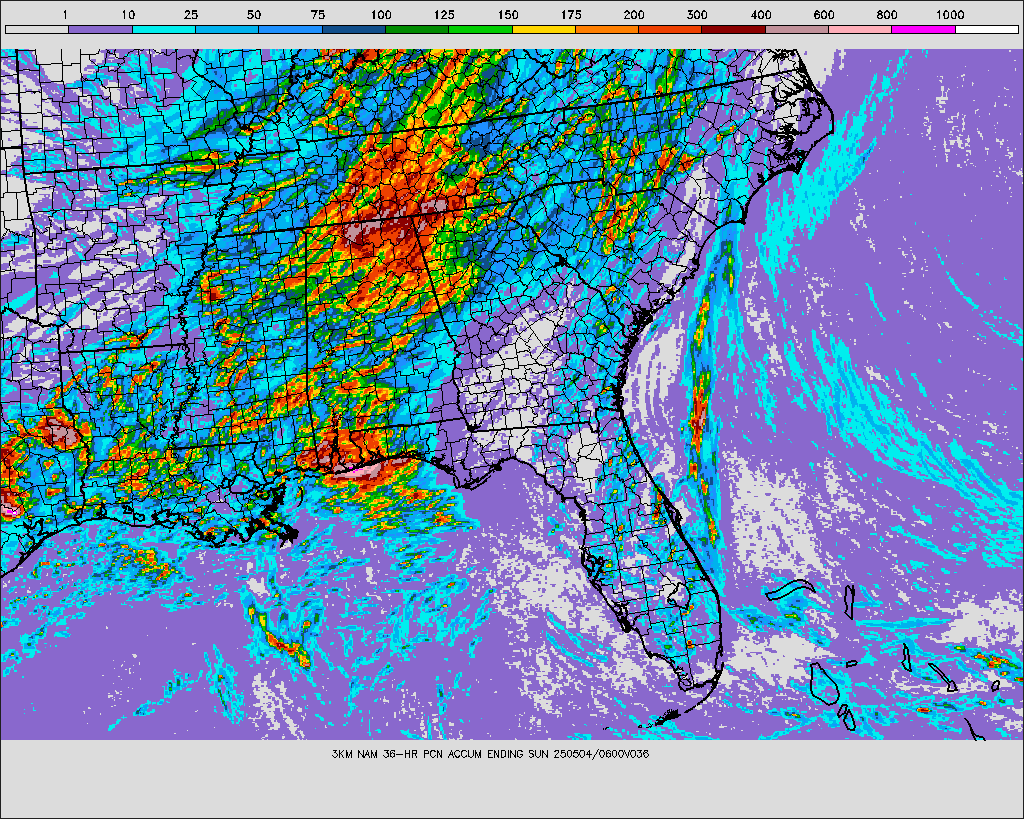Click the "800" scale label

[x=887, y=14]
